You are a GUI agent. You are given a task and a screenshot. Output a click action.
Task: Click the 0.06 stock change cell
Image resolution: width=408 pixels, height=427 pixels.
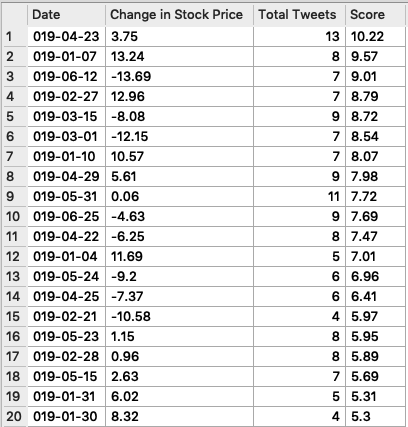[179, 197]
